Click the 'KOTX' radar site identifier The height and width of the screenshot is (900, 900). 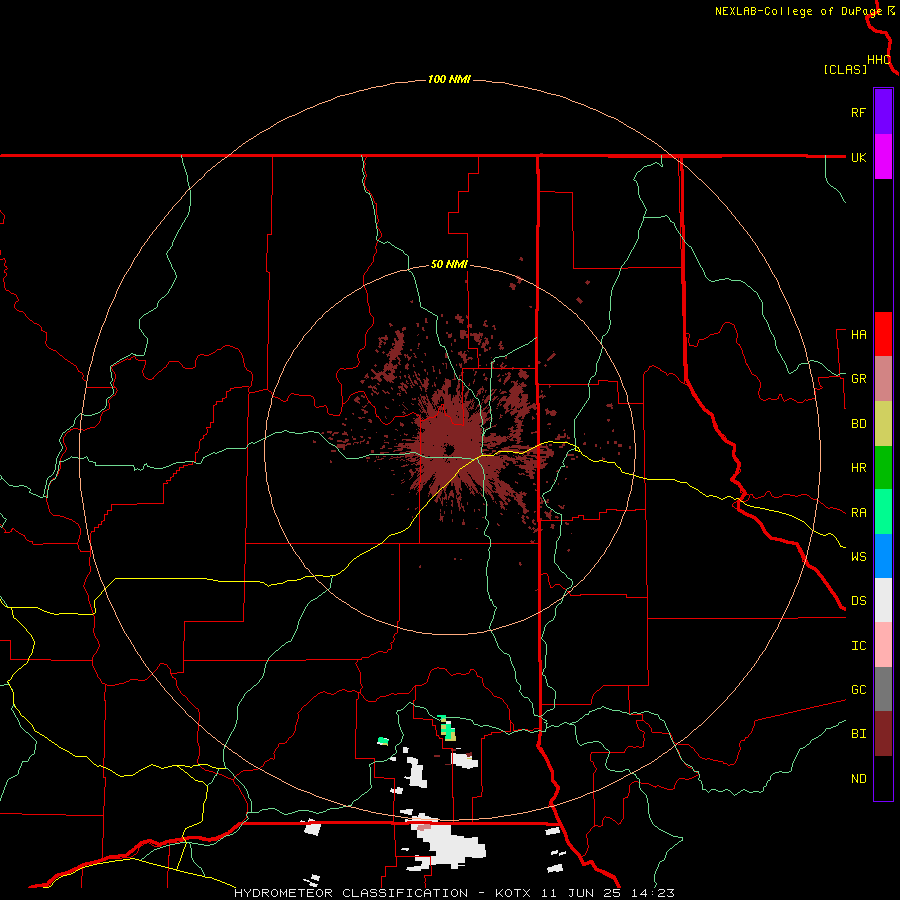pyautogui.click(x=513, y=893)
